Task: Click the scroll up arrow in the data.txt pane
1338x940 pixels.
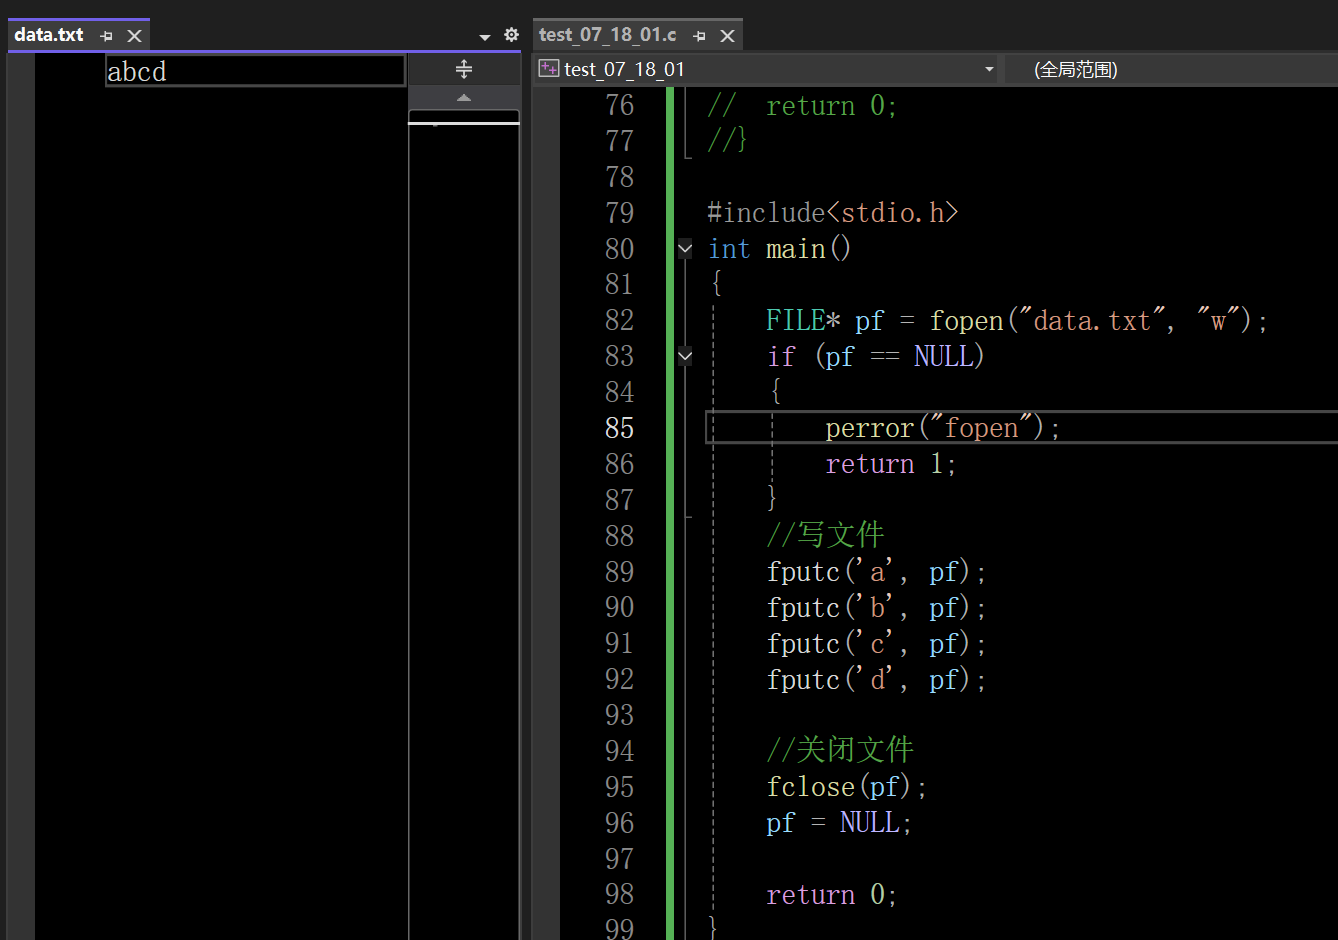Action: coord(464,98)
